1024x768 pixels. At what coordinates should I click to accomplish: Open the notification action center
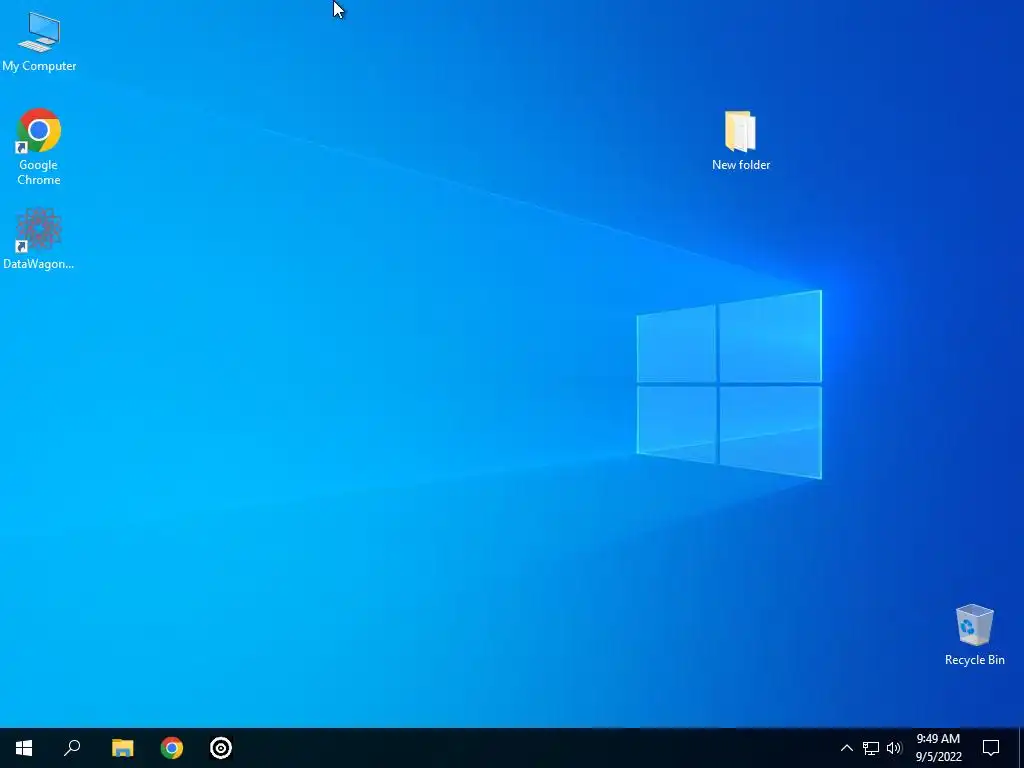991,748
